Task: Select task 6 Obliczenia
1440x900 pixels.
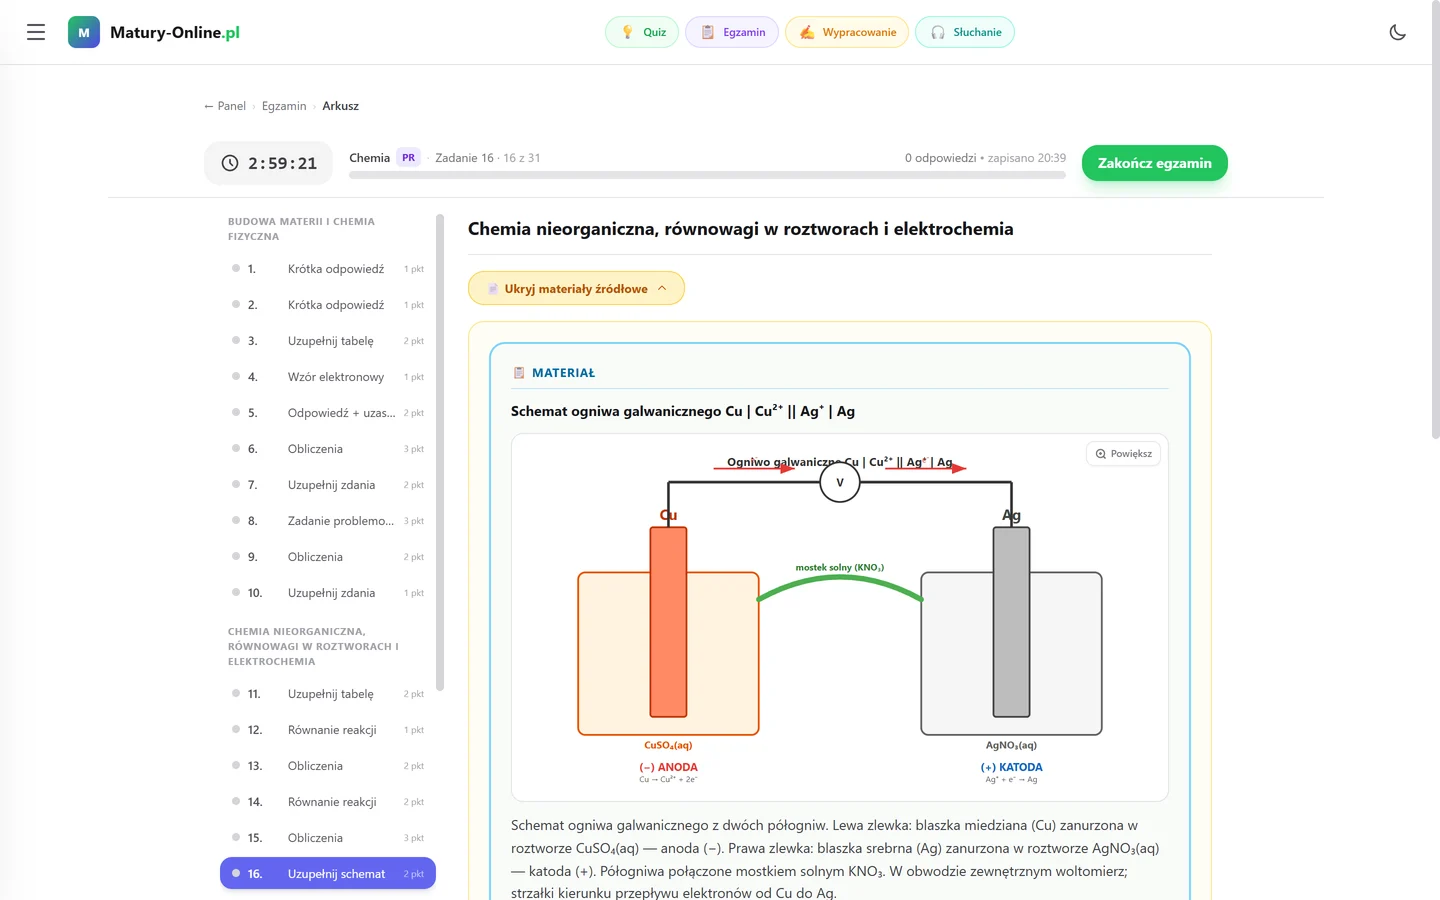Action: [328, 449]
